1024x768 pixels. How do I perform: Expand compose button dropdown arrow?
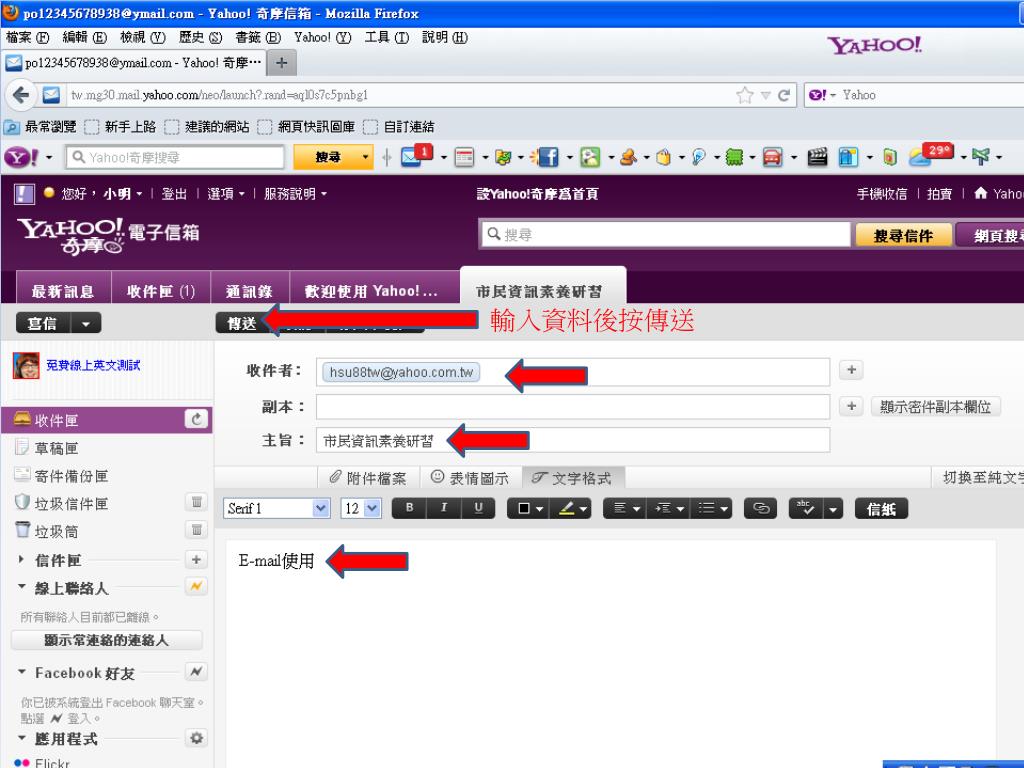(x=86, y=323)
